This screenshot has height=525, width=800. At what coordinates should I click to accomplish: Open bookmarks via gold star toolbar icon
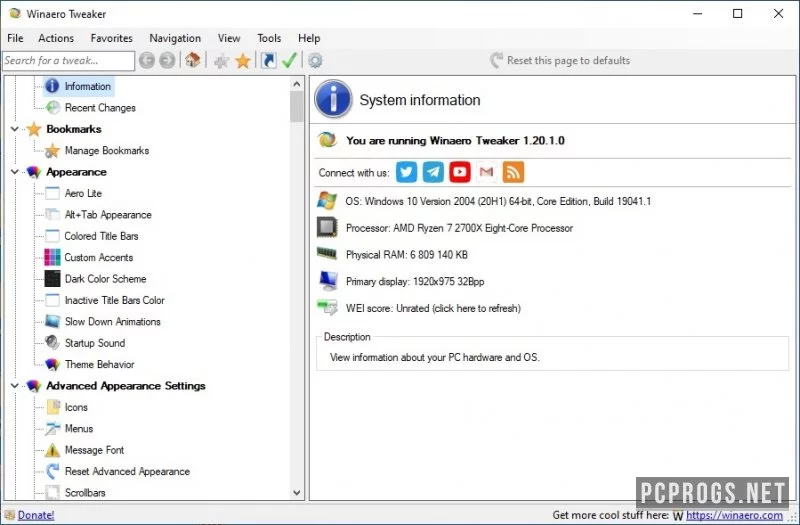[243, 61]
